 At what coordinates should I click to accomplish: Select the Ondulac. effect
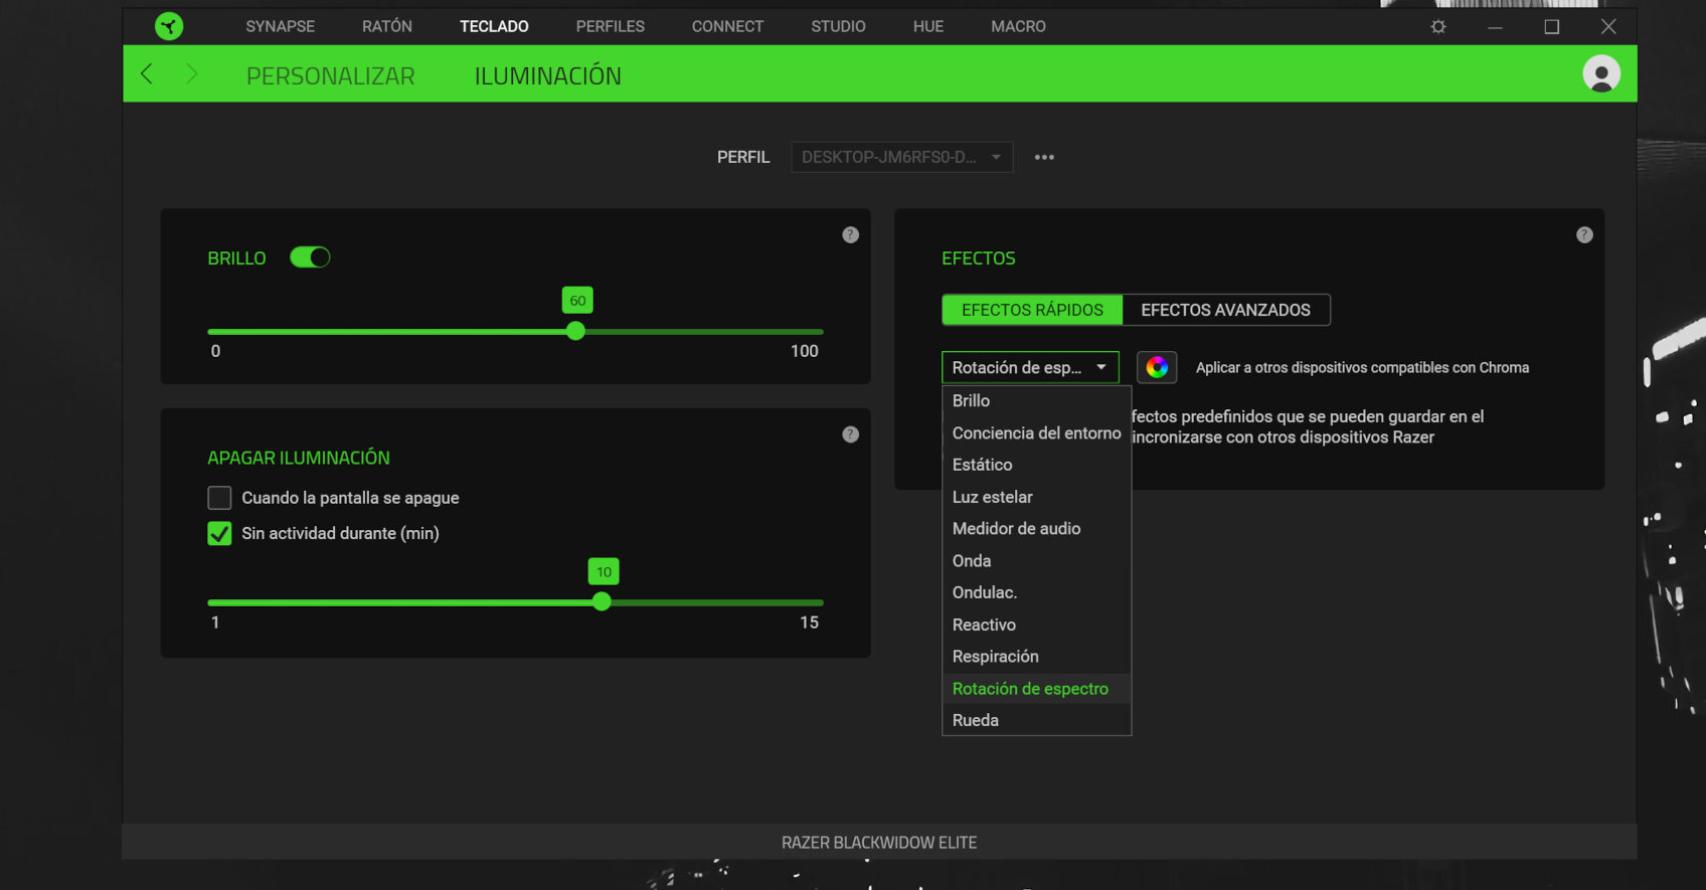(x=1036, y=593)
